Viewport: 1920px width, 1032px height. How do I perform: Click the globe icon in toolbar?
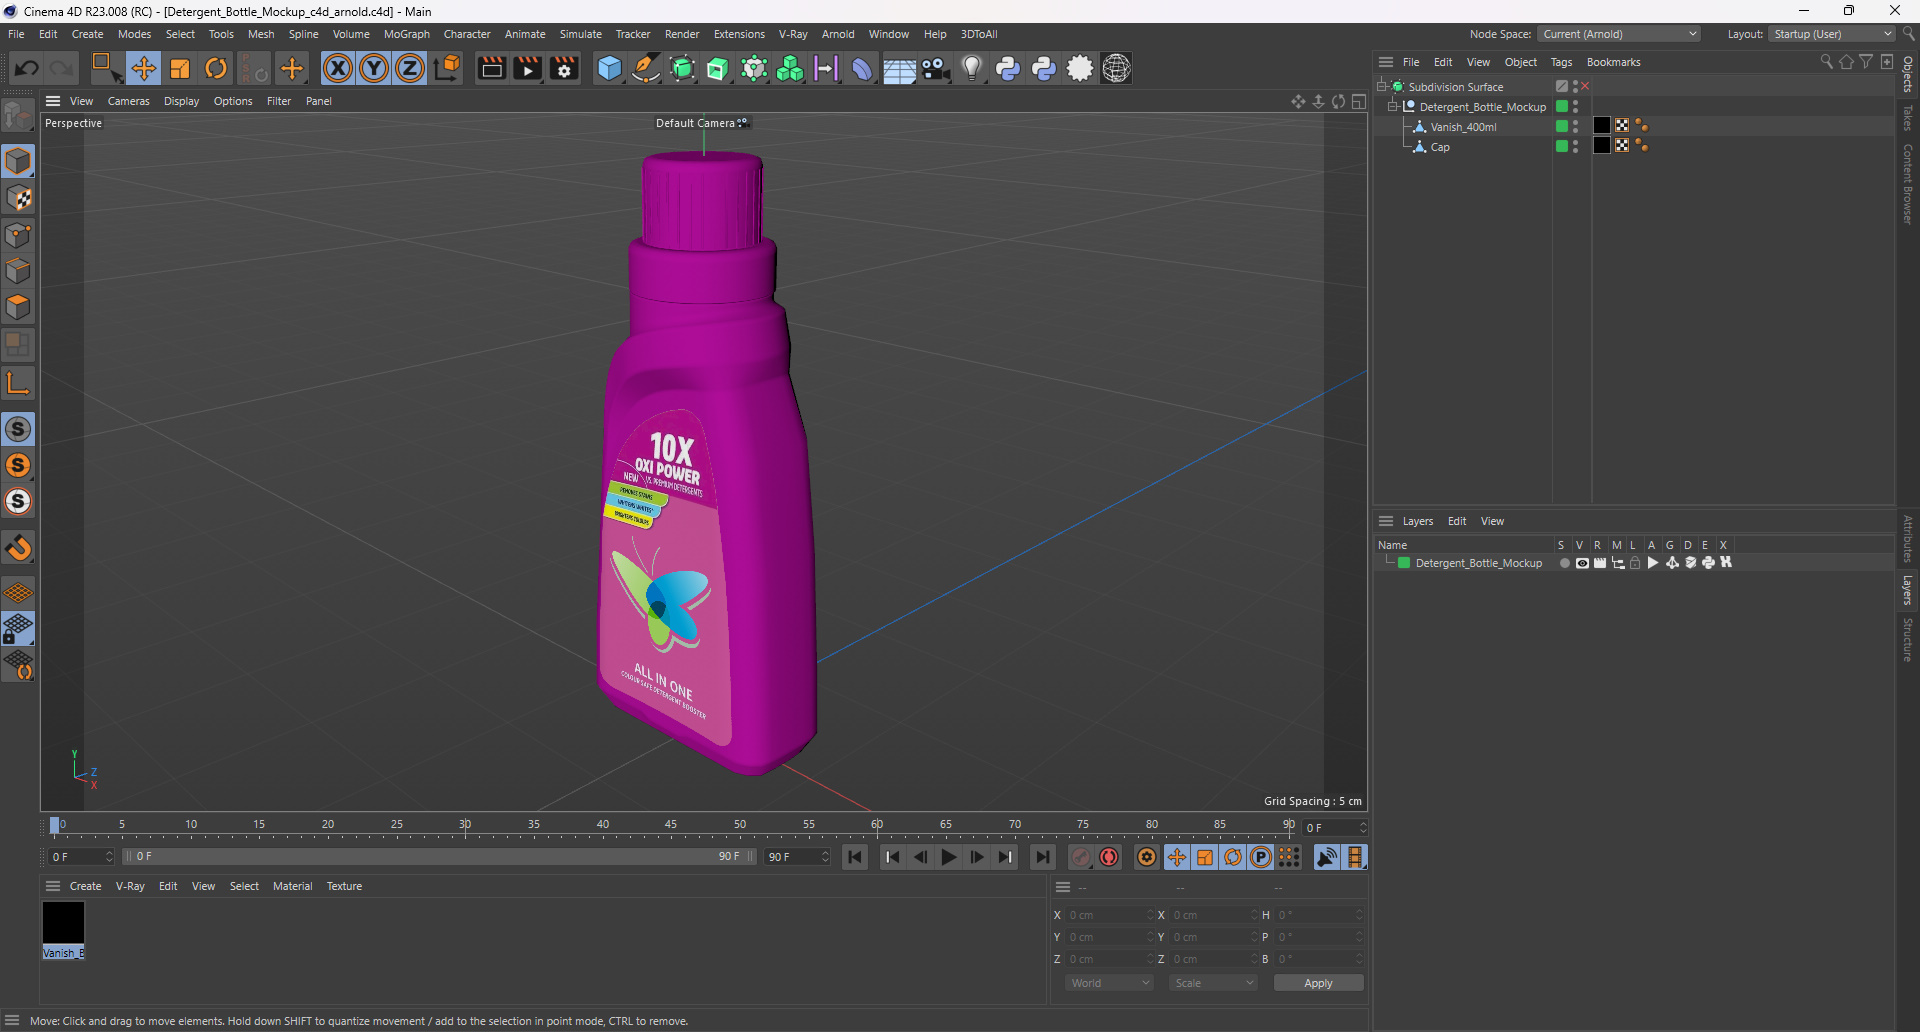pyautogui.click(x=1116, y=68)
